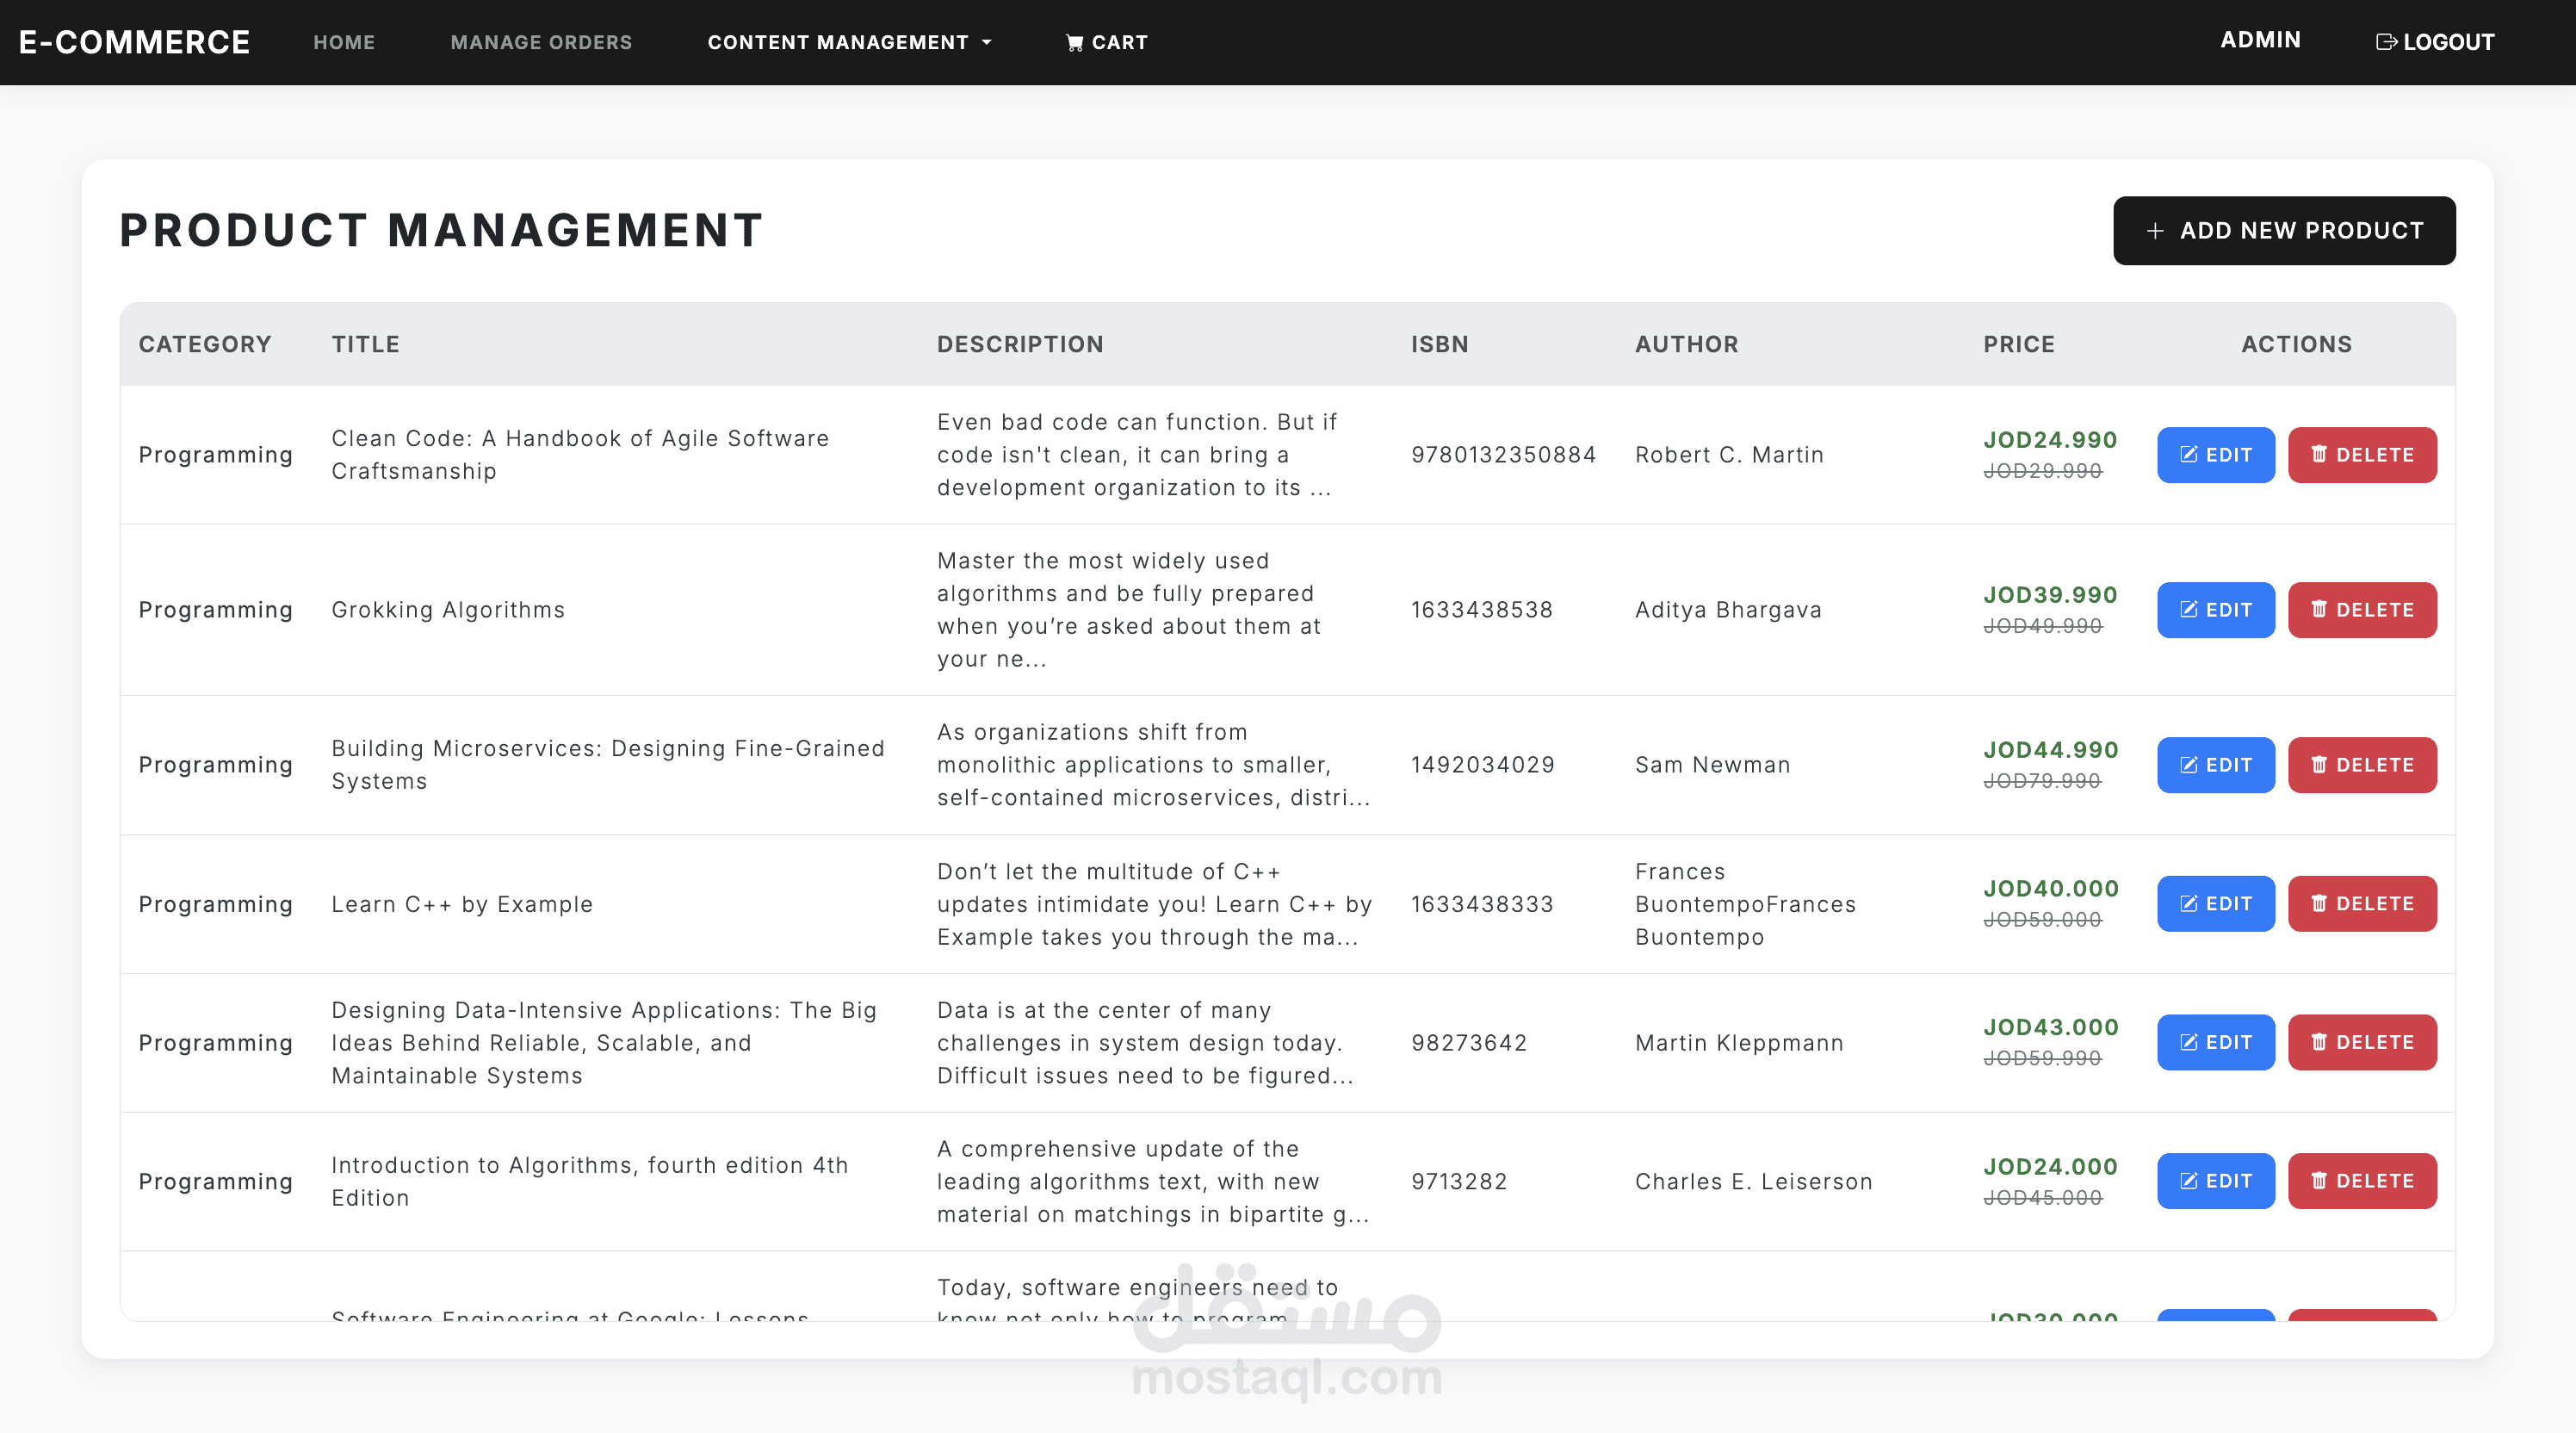Click the JOD24.990 price
Viewport: 2576px width, 1433px height.
(x=2050, y=440)
